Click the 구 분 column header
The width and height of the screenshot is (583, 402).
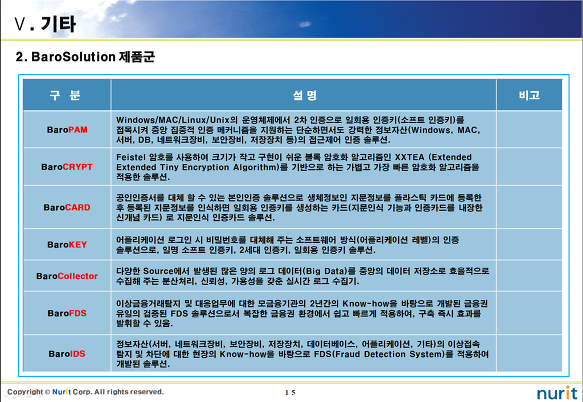65,95
